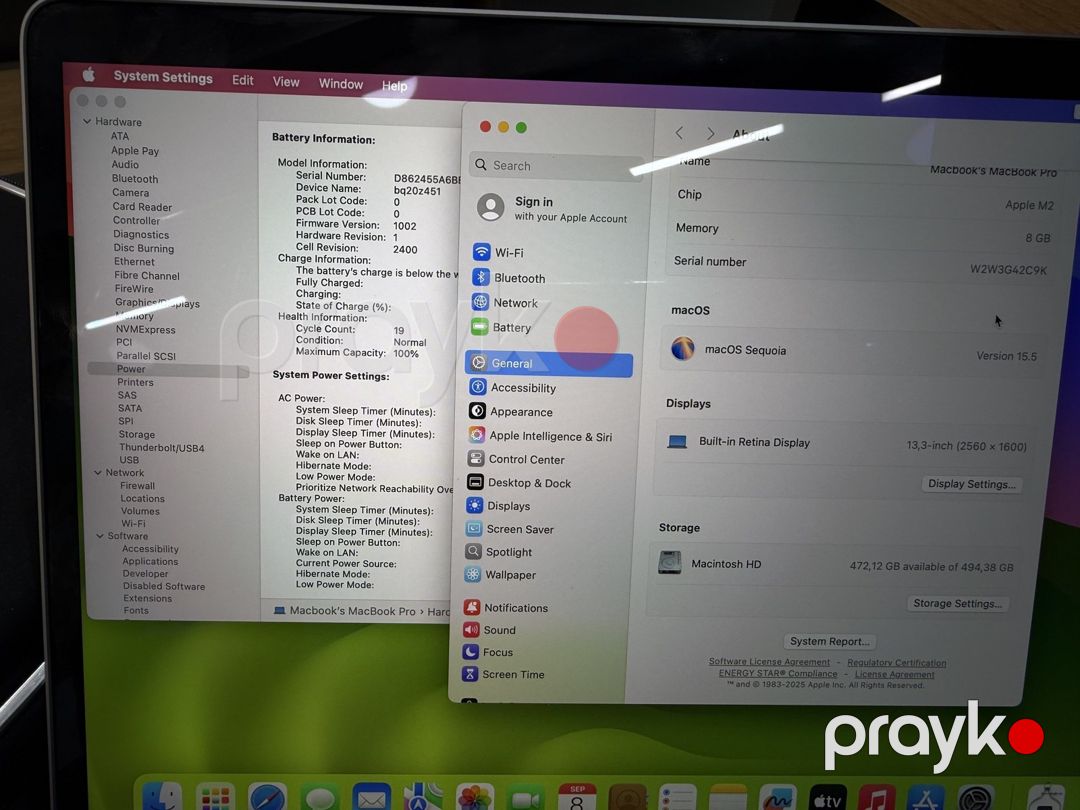The width and height of the screenshot is (1080, 810).
Task: Select Apple Pay in System Information sidebar
Action: [135, 150]
